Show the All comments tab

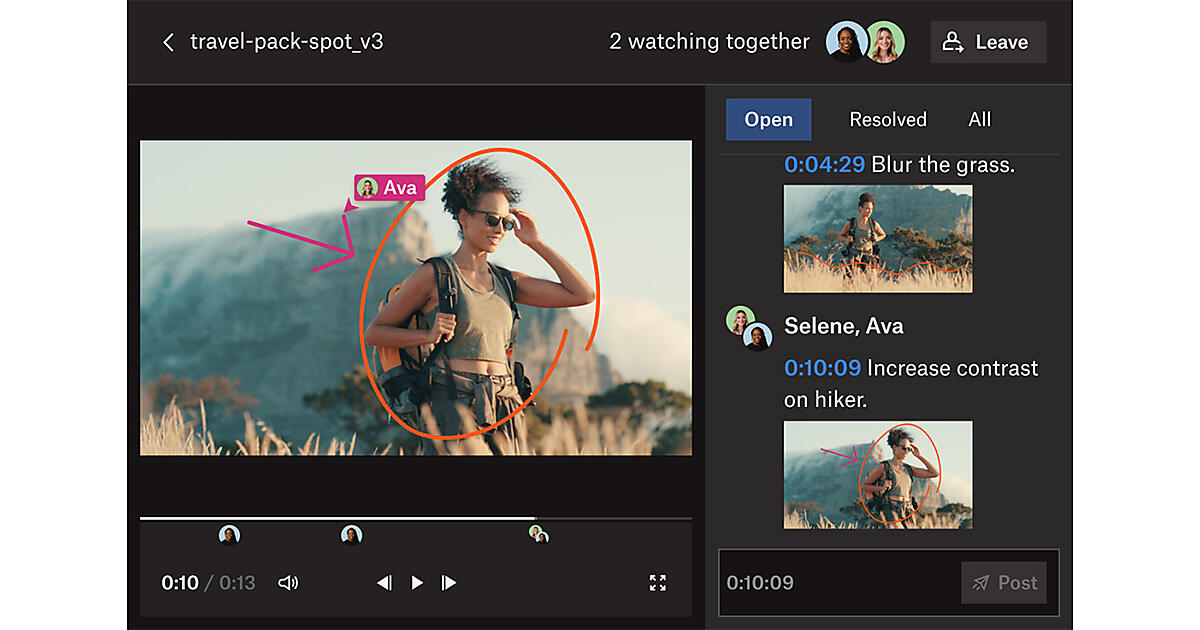[x=979, y=119]
